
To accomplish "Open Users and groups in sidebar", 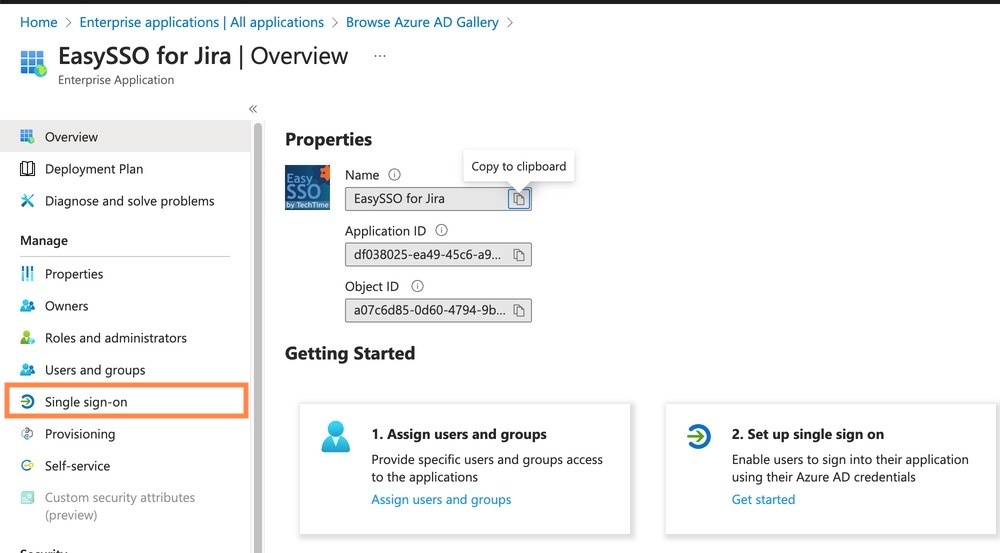I will 125,369.
